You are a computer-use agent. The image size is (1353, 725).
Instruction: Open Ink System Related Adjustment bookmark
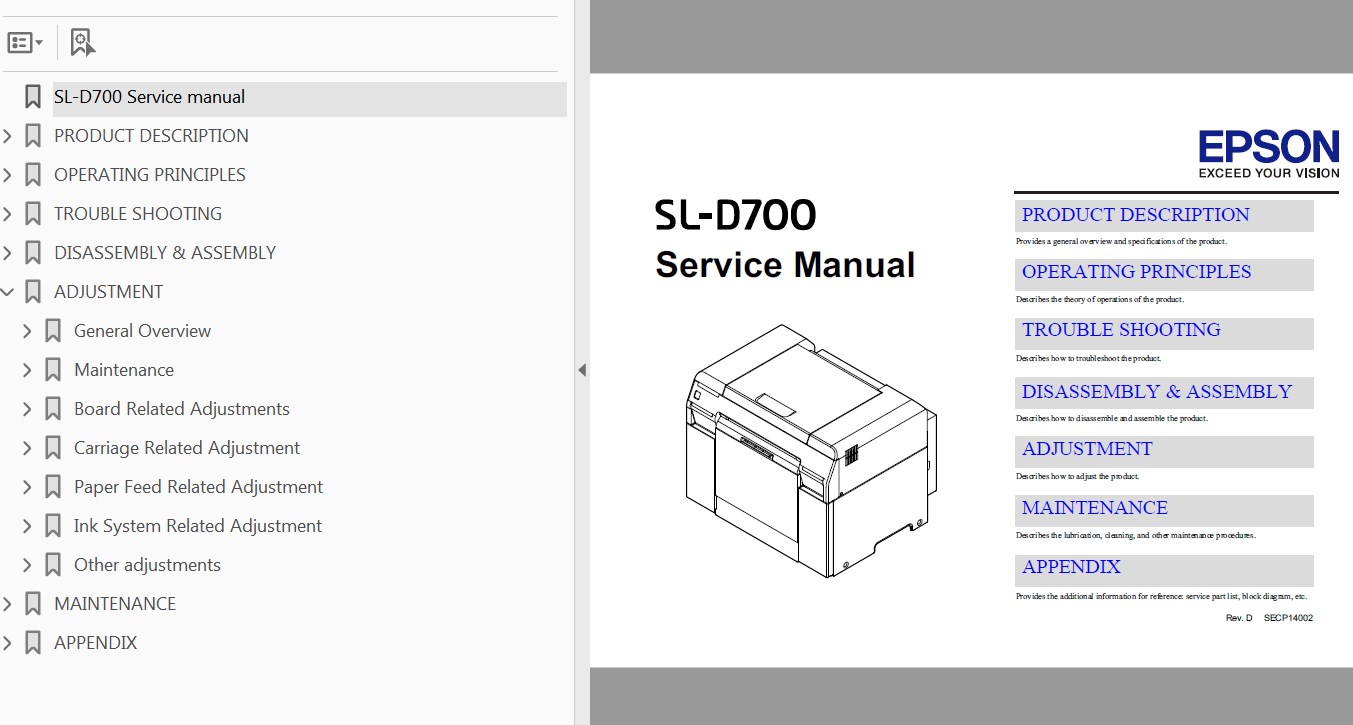click(198, 526)
